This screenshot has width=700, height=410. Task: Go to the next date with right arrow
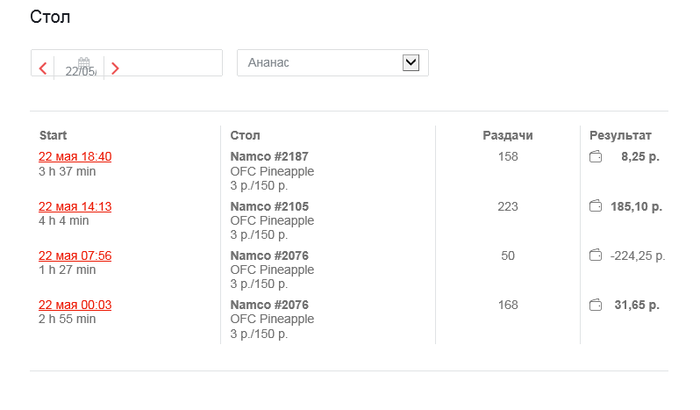click(x=115, y=69)
